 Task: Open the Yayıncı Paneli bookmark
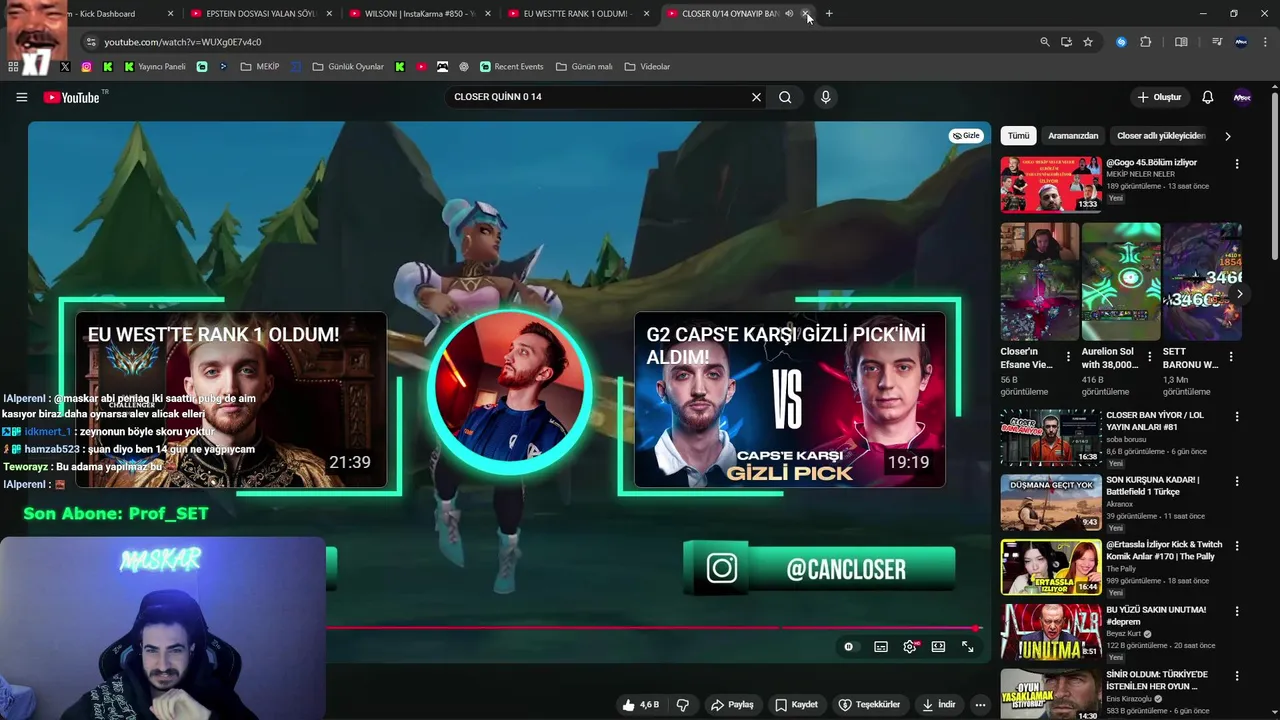pyautogui.click(x=155, y=67)
